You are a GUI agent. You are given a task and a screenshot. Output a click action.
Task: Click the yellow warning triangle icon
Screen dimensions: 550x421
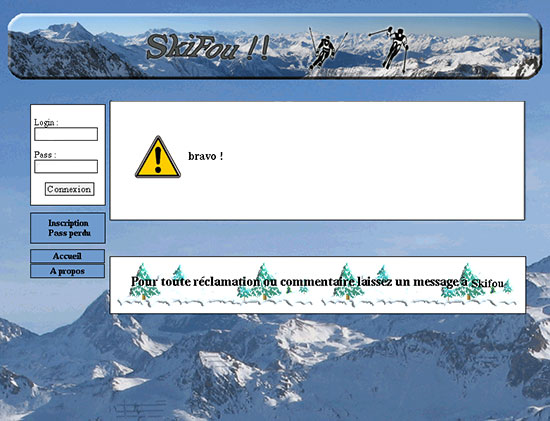(x=158, y=157)
